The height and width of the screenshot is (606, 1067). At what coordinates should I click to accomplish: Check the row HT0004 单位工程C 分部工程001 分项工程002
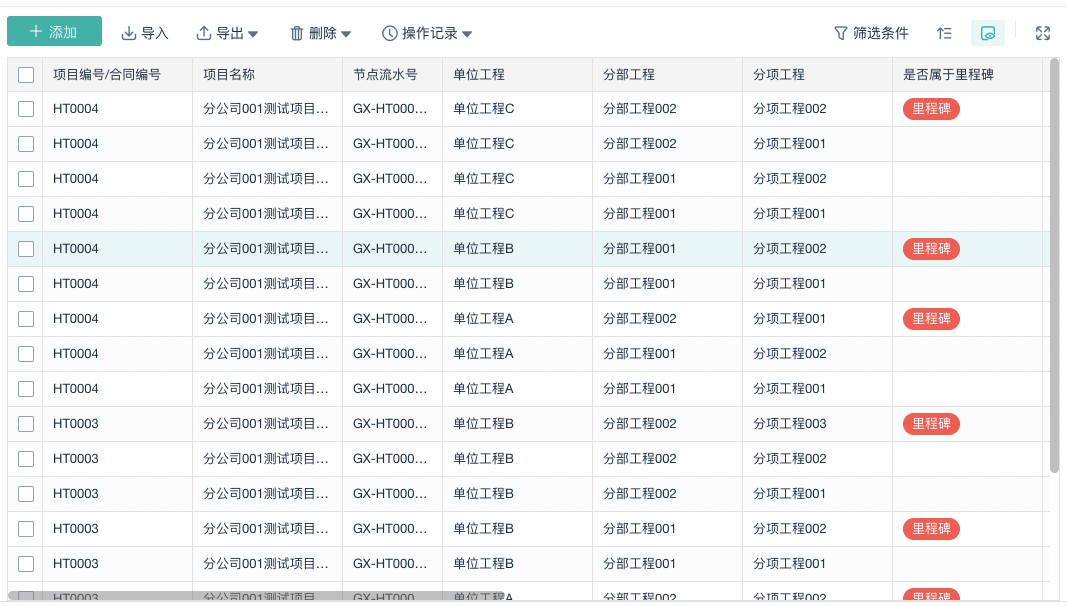pyautogui.click(x=26, y=179)
